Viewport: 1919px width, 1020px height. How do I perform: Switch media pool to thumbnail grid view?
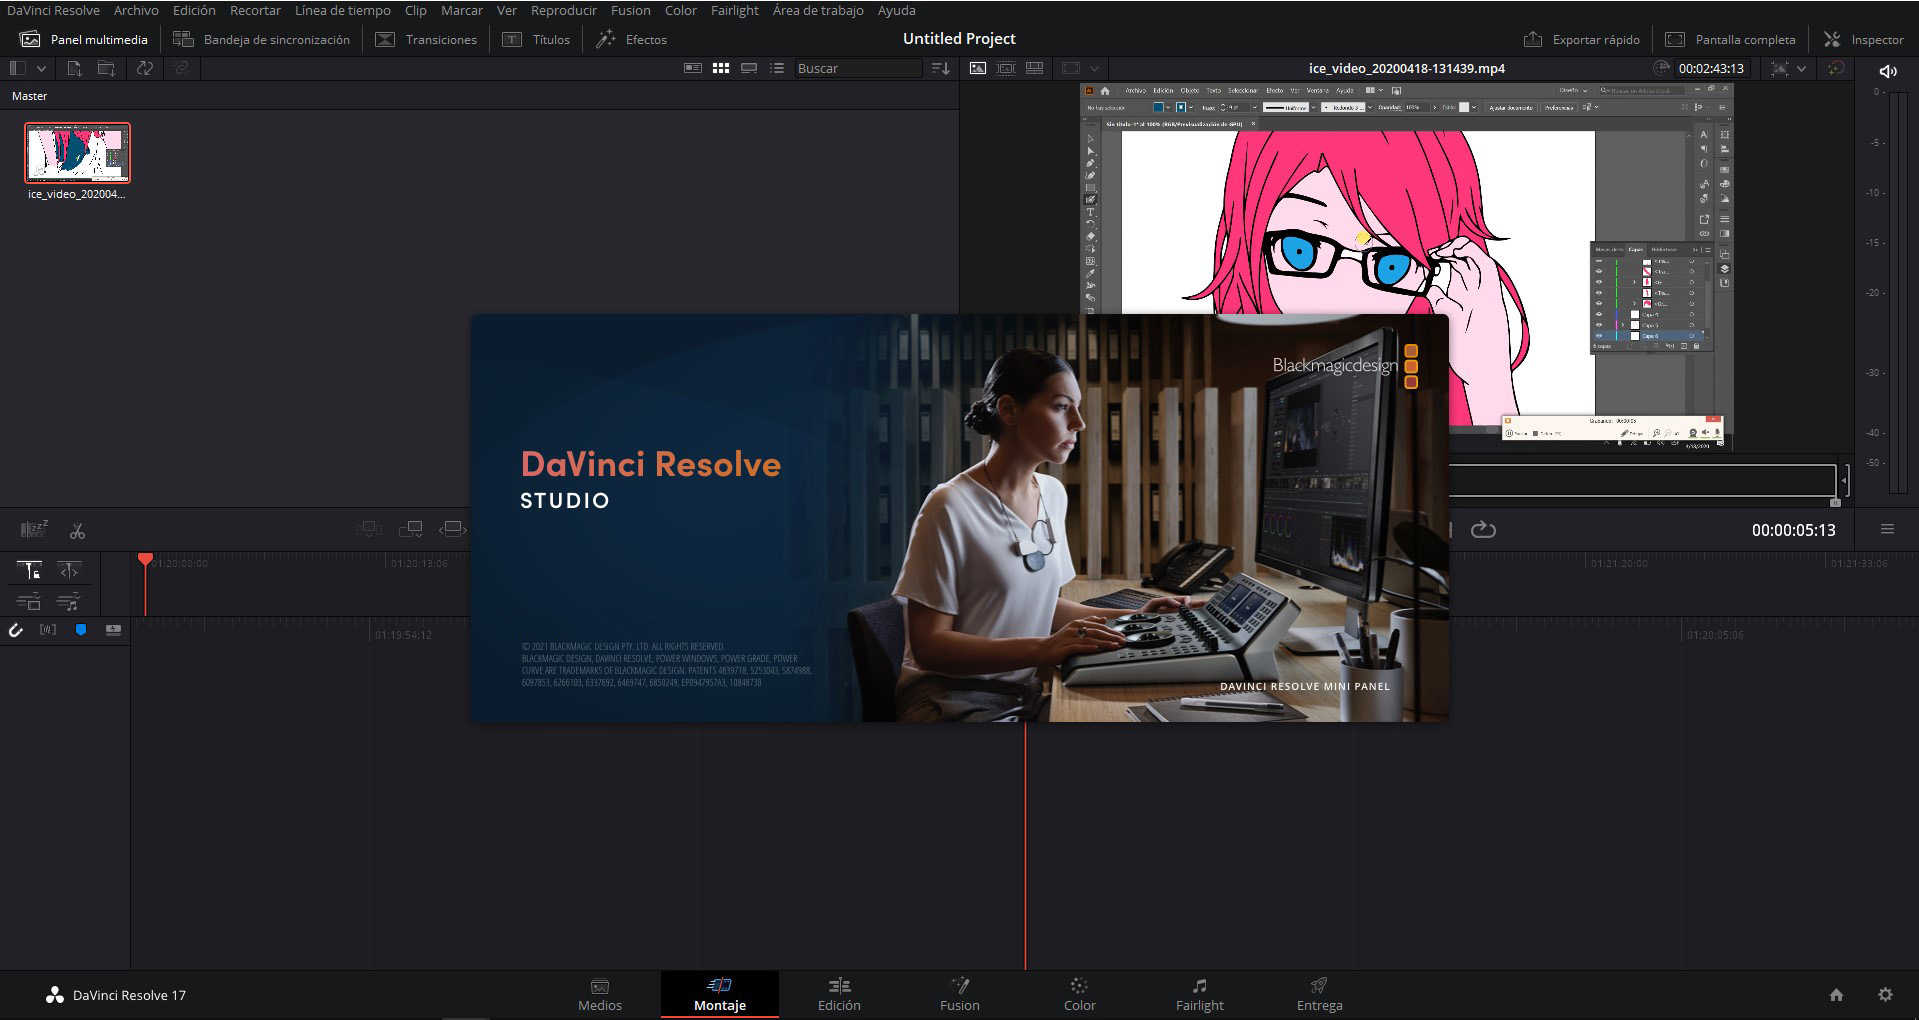coord(721,68)
